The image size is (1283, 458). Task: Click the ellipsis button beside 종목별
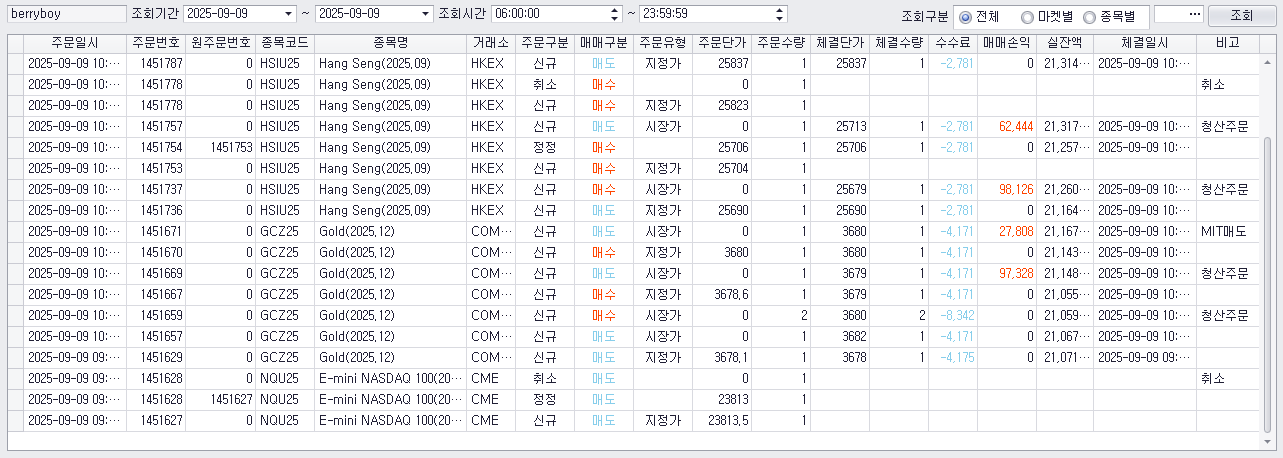coord(1177,15)
